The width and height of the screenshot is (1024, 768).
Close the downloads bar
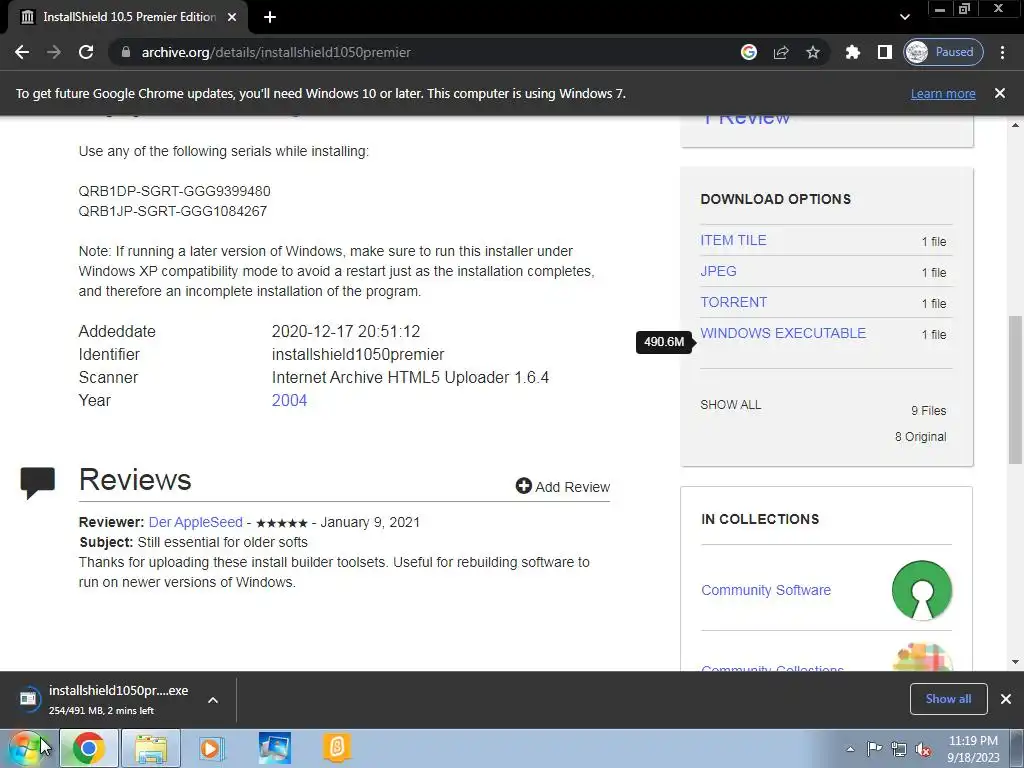tap(1006, 699)
